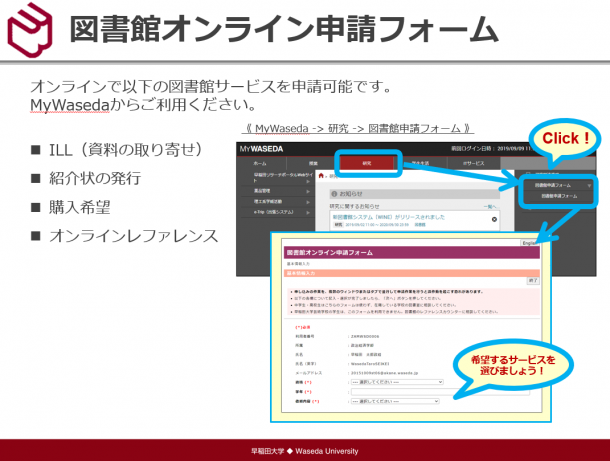Click bullet 購入希望
The image size is (610, 461).
(x=80, y=207)
